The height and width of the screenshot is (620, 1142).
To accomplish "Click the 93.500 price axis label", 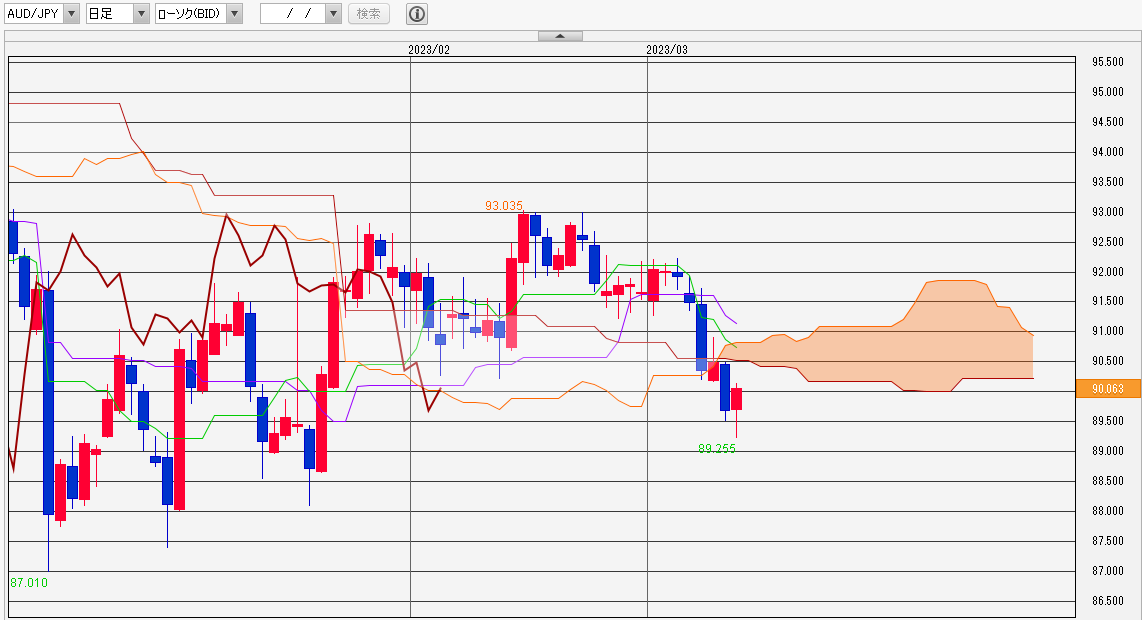I will coord(1108,181).
